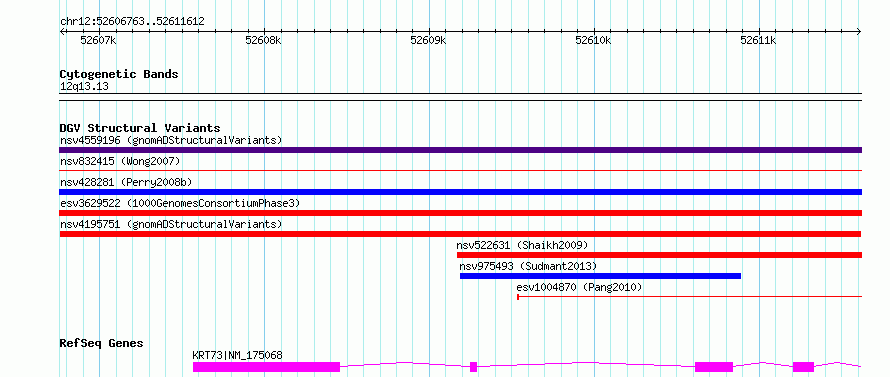
Task: Select the esv1004870 Pang2010 thin red line
Action: point(689,296)
